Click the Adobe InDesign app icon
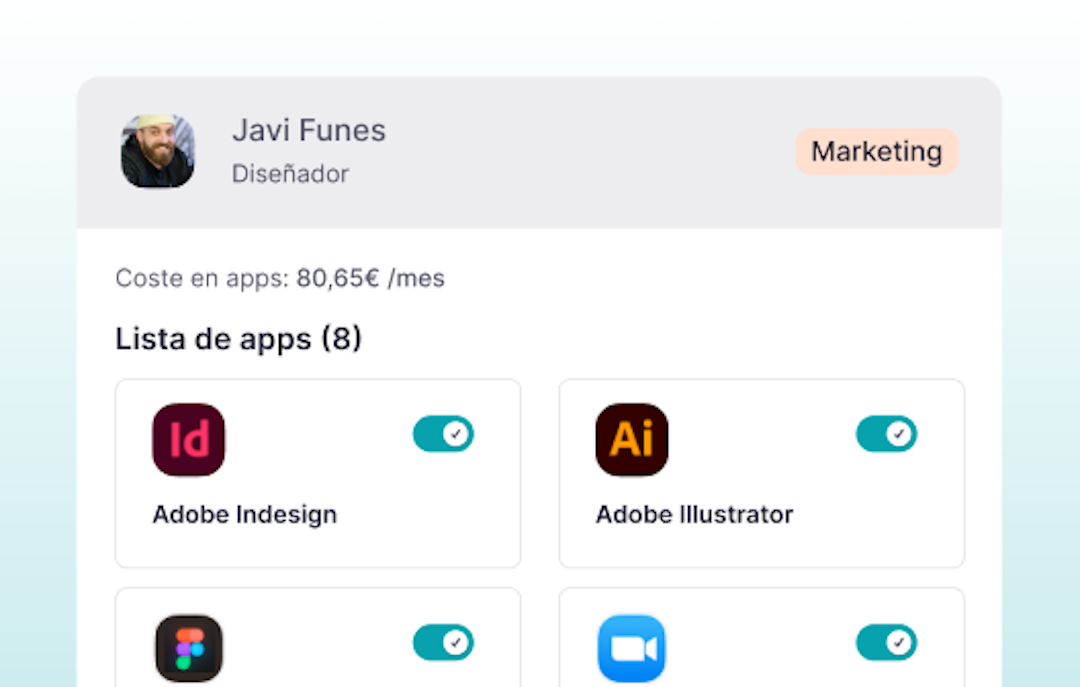The image size is (1080, 687). pyautogui.click(x=188, y=440)
